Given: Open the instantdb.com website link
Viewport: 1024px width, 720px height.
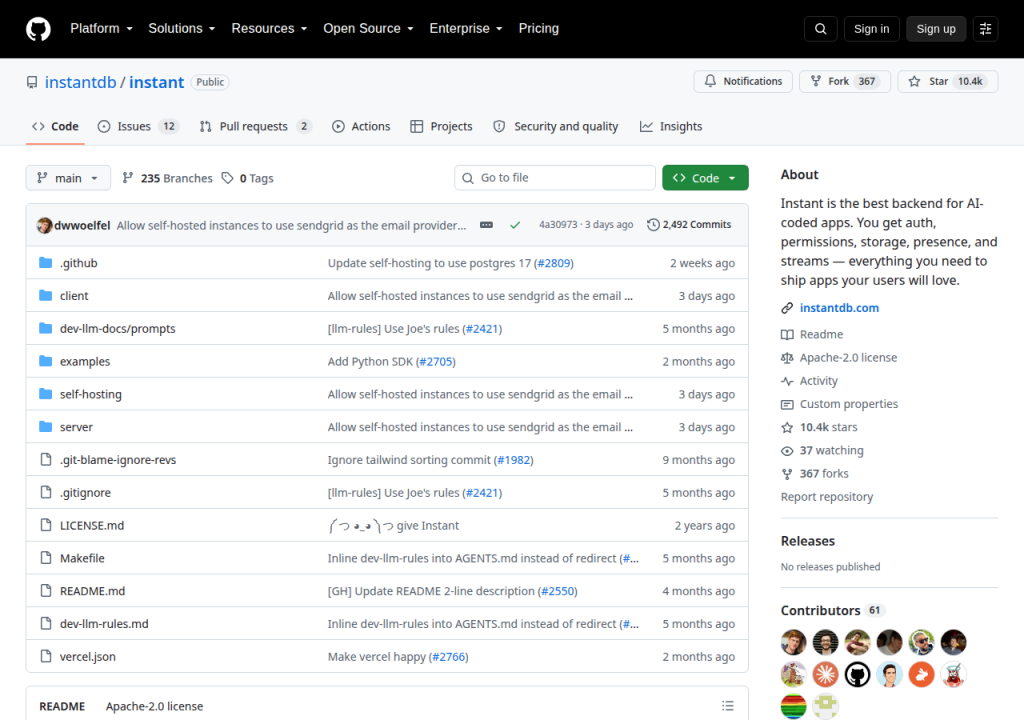Looking at the screenshot, I should click(x=839, y=308).
